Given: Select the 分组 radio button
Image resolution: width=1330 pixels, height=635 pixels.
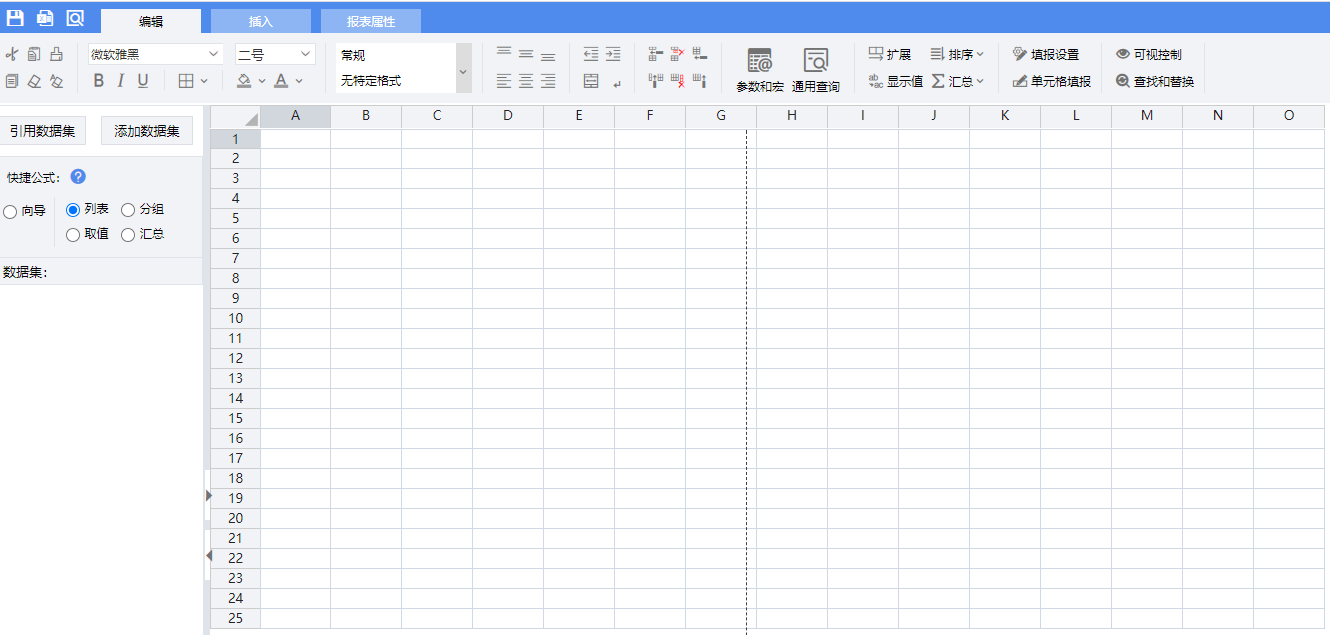Looking at the screenshot, I should 128,210.
